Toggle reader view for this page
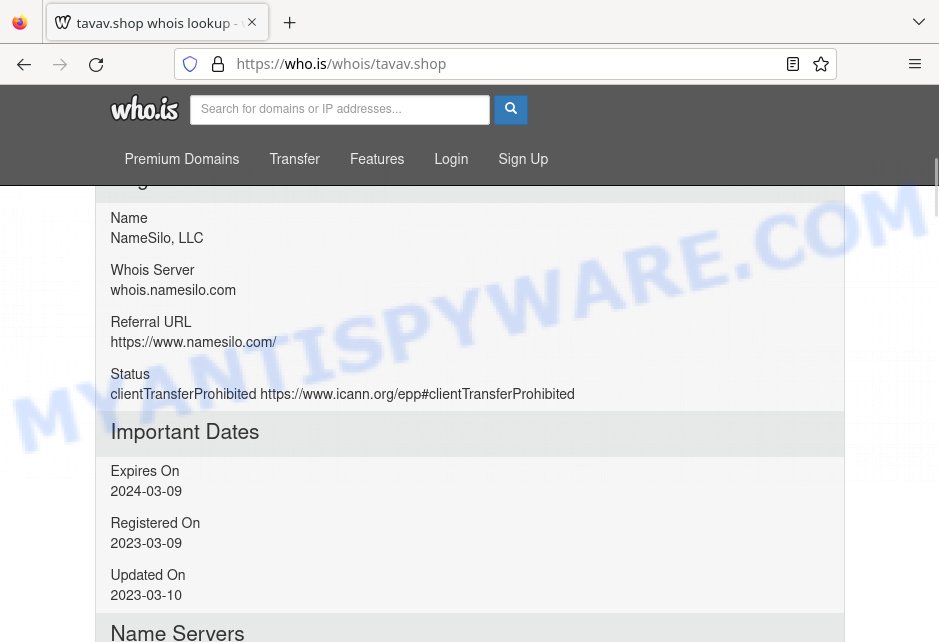 (x=793, y=64)
